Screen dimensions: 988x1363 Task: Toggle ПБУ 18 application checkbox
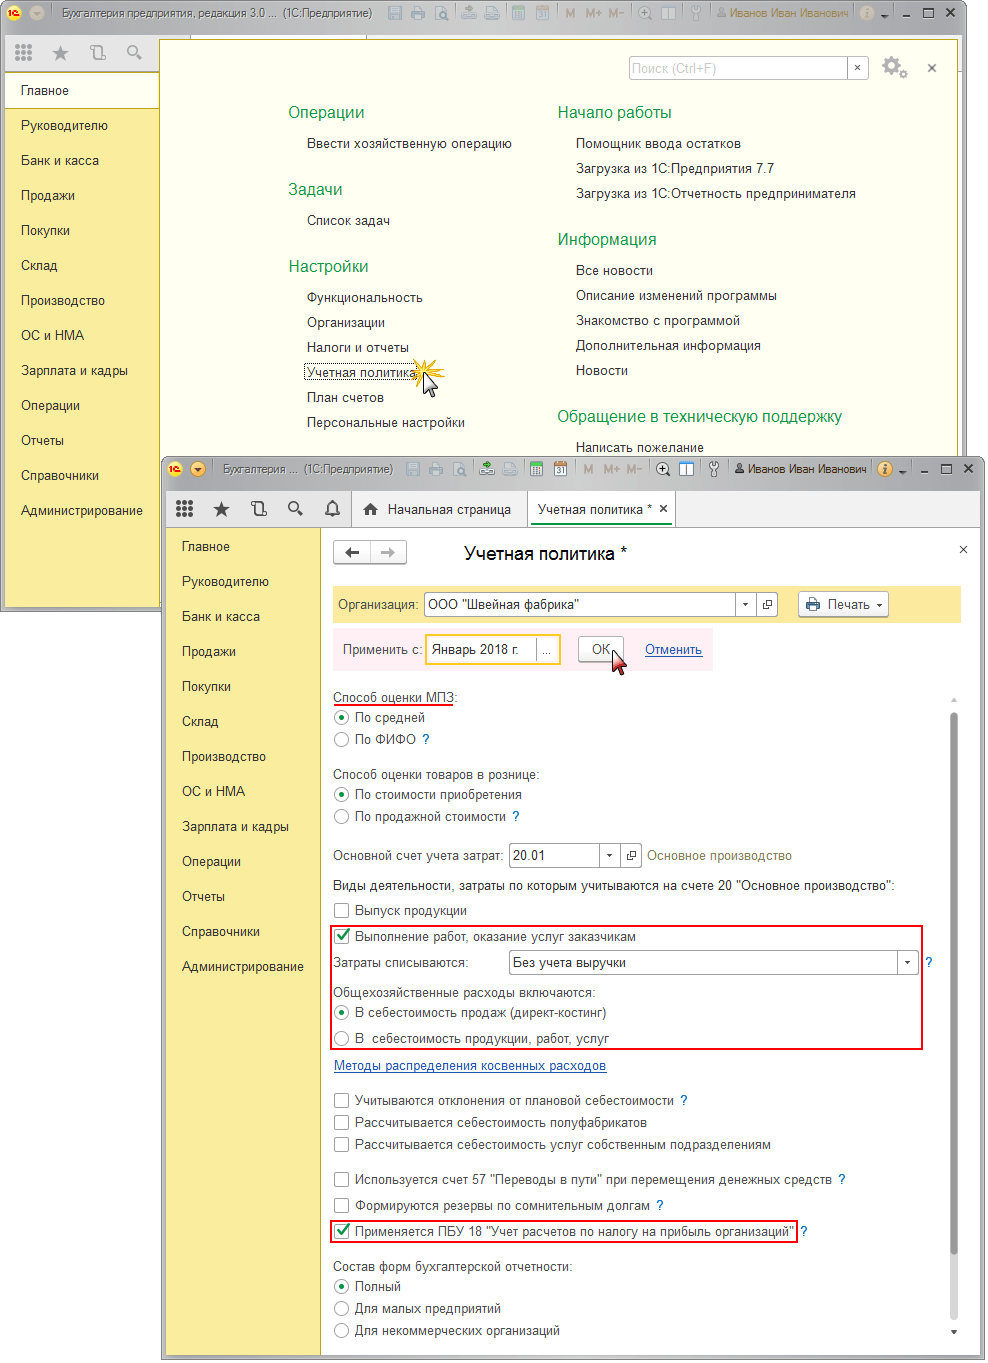click(342, 1231)
